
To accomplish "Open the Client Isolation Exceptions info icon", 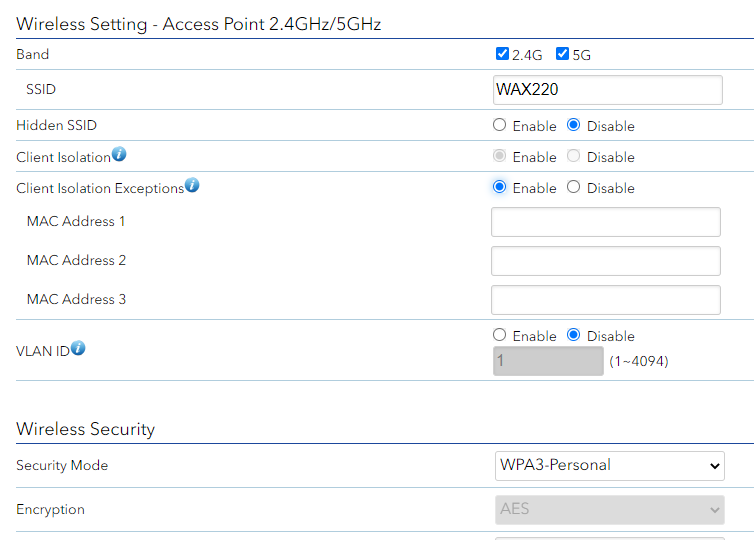I will [x=192, y=185].
